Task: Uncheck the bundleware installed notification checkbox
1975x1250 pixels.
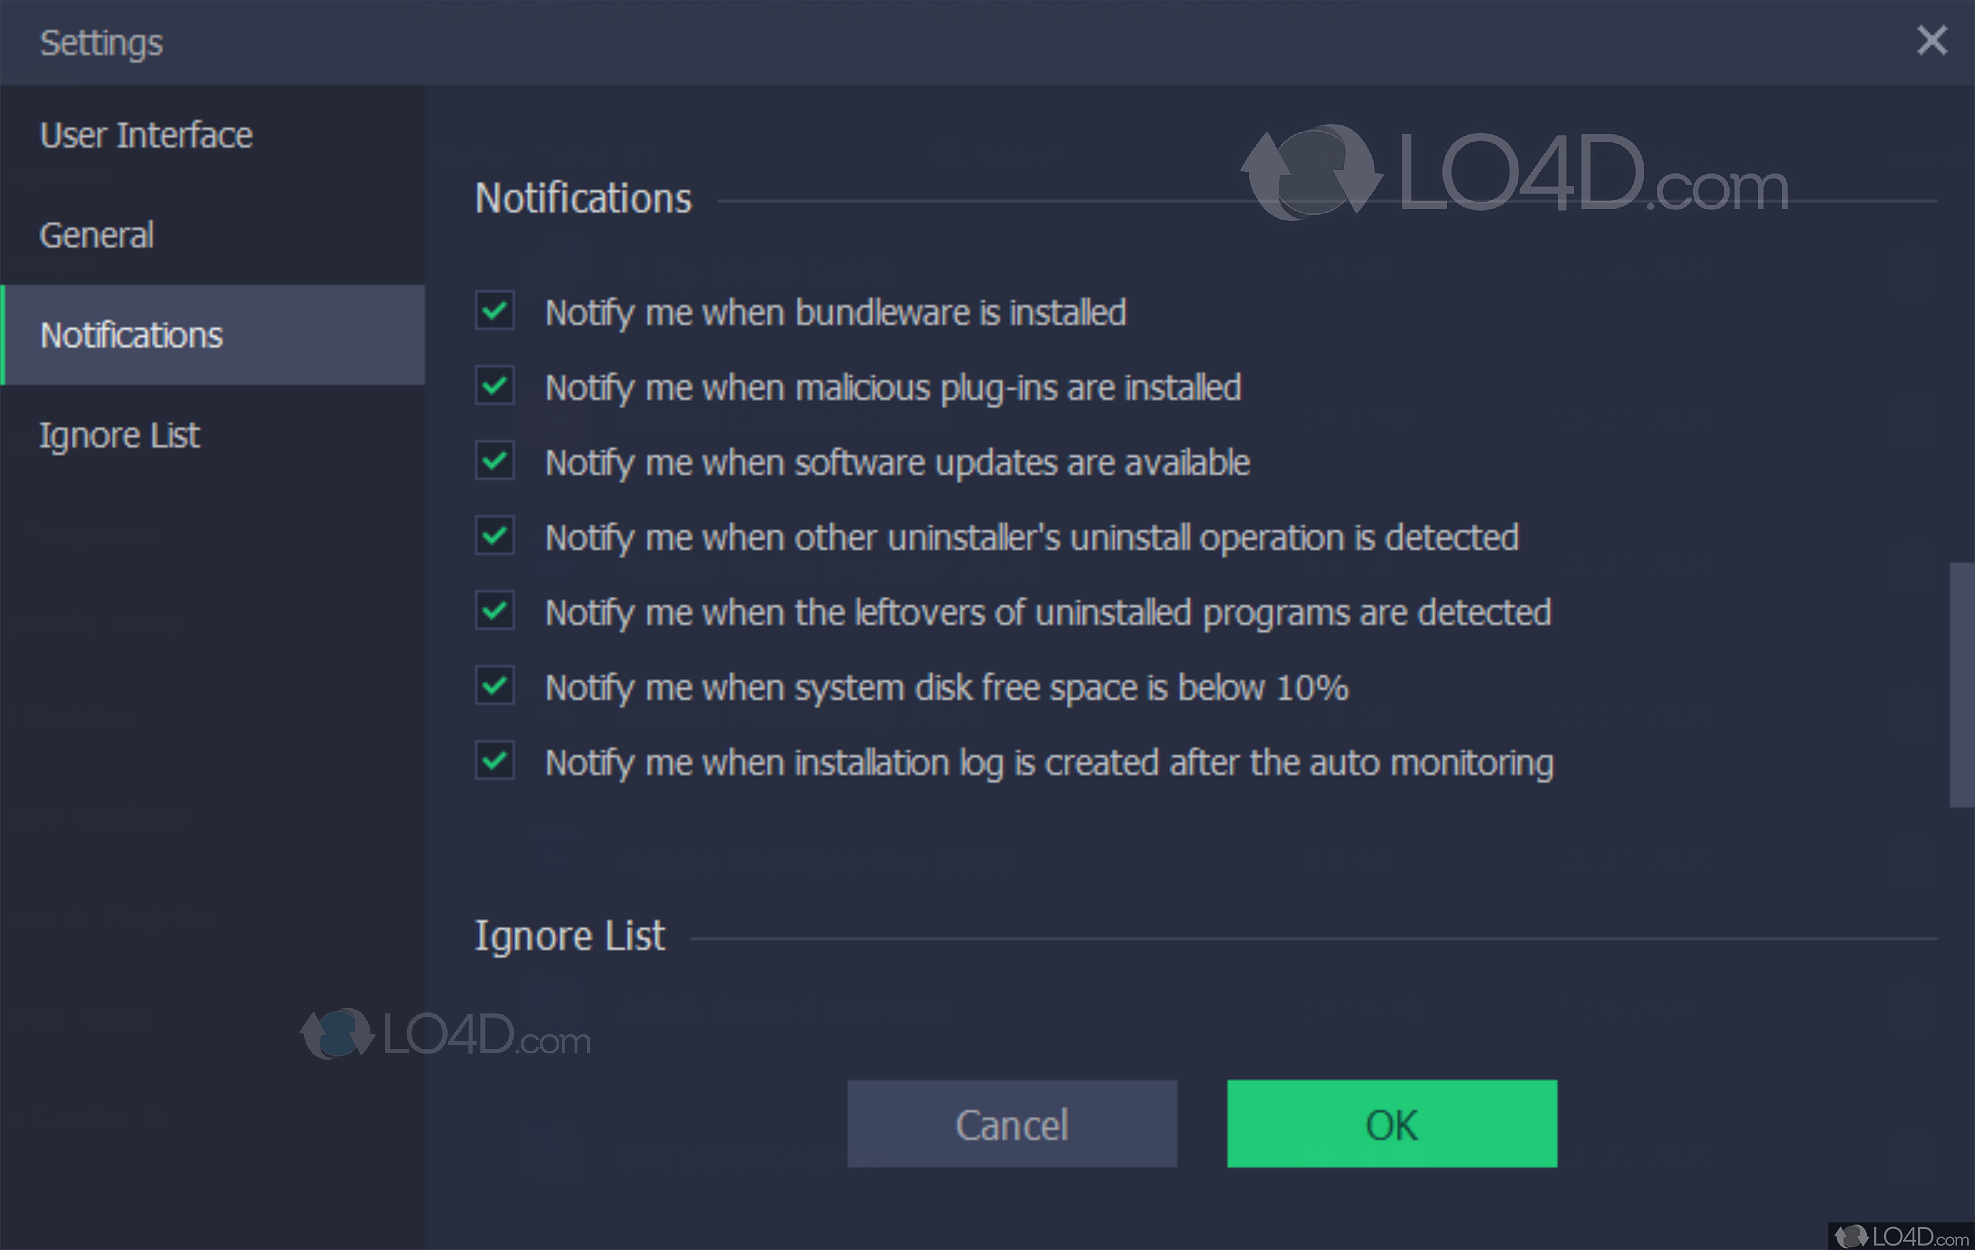Action: 495,311
